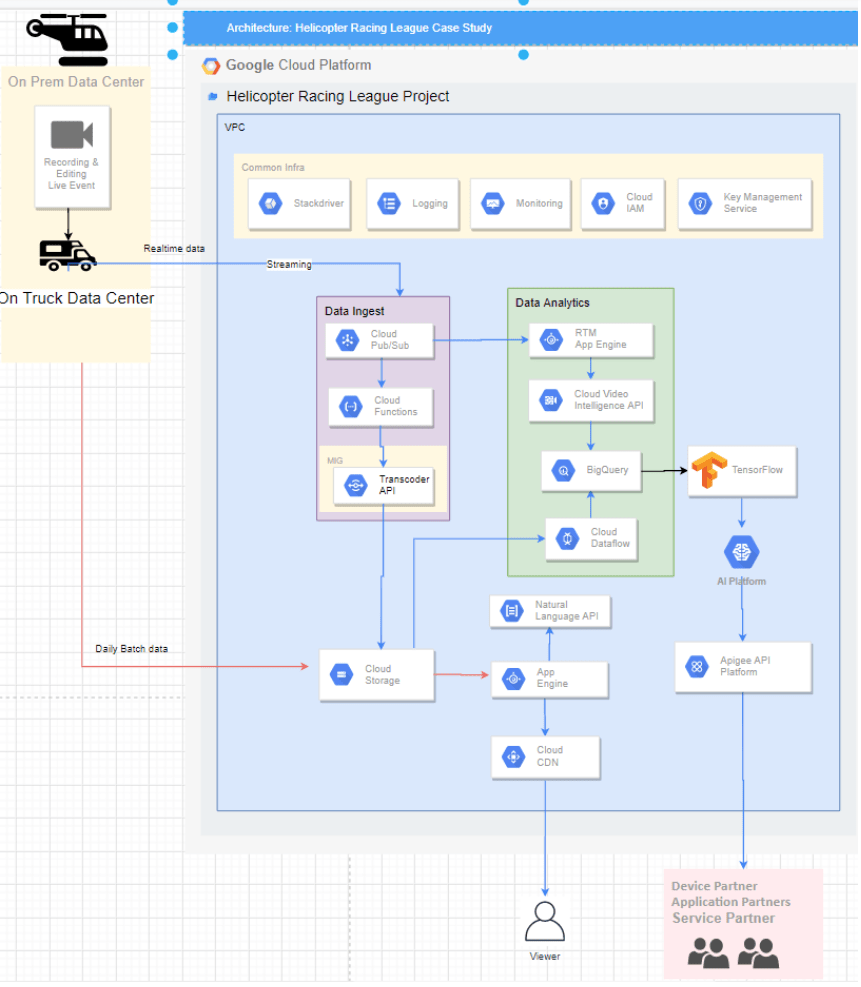This screenshot has width=861, height=987.
Task: Select the 'Daily Batch data' label
Action: pyautogui.click(x=132, y=649)
